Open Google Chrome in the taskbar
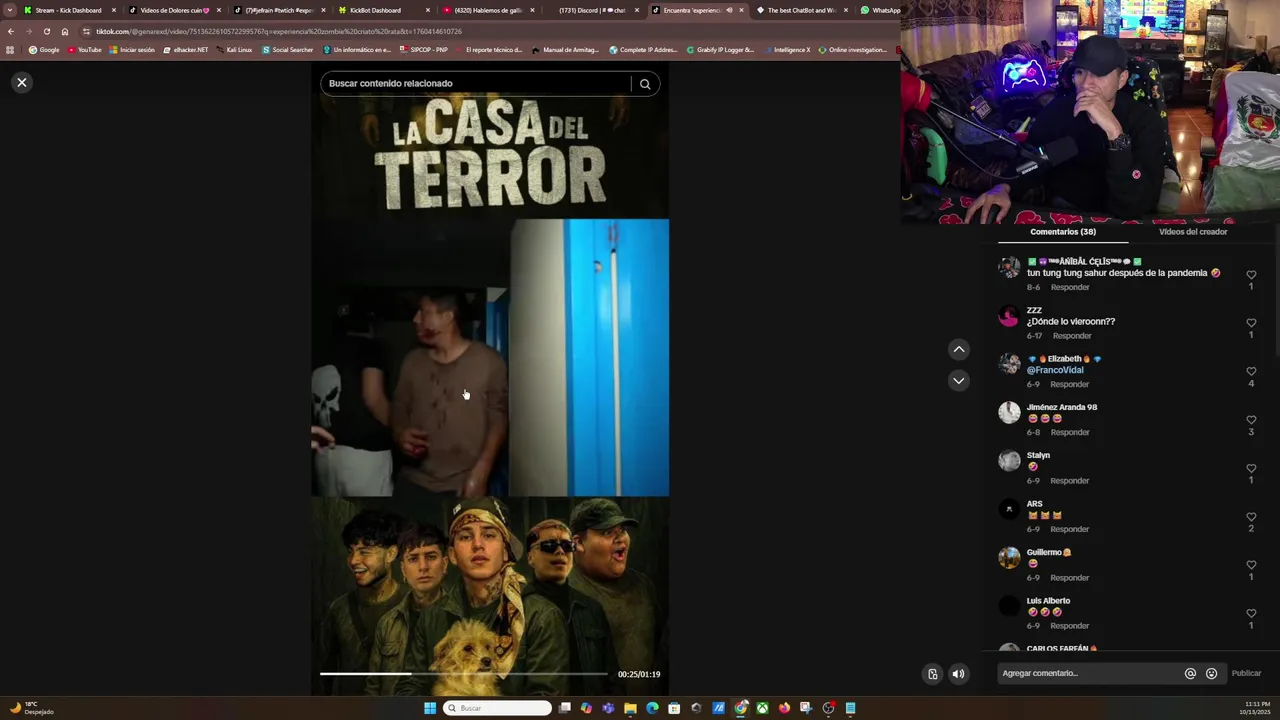This screenshot has height=720, width=1280. pyautogui.click(x=741, y=708)
